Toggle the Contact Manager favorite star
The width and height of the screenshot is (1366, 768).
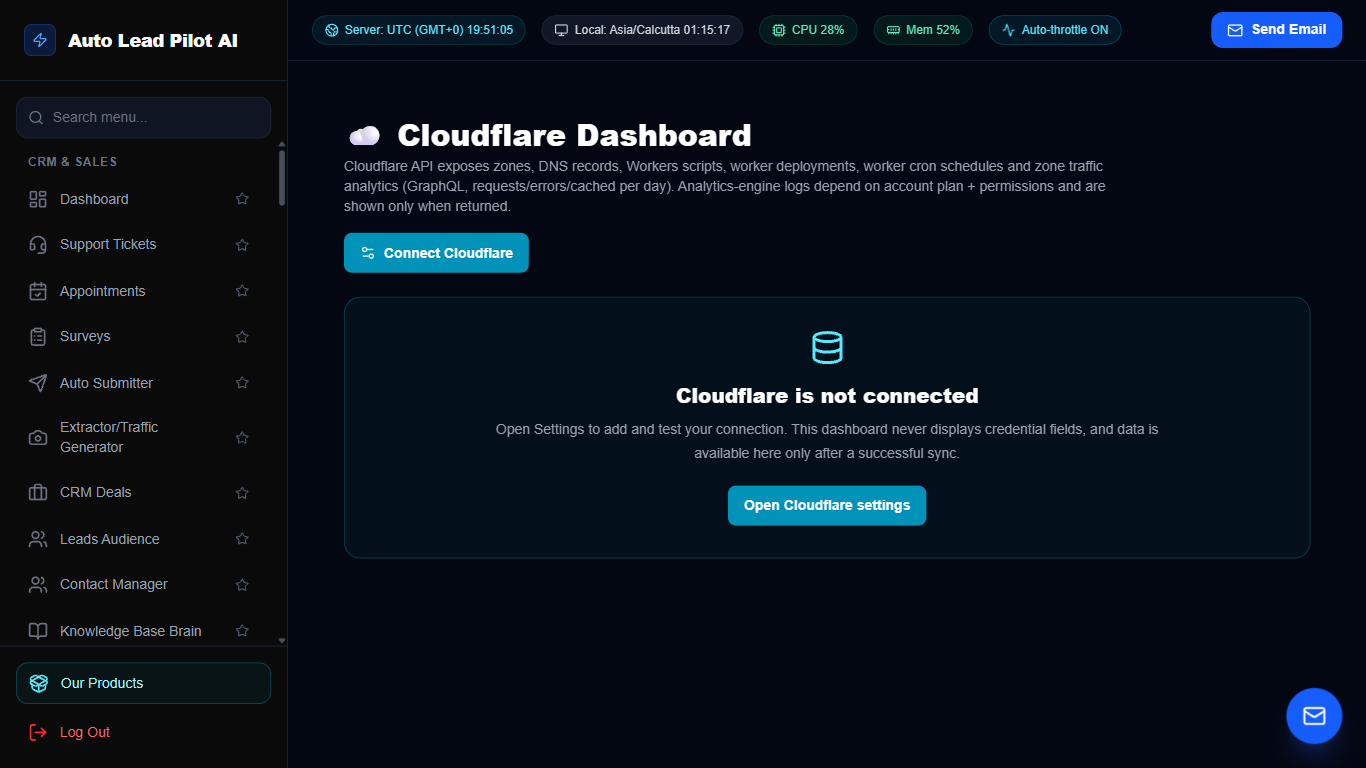point(242,584)
